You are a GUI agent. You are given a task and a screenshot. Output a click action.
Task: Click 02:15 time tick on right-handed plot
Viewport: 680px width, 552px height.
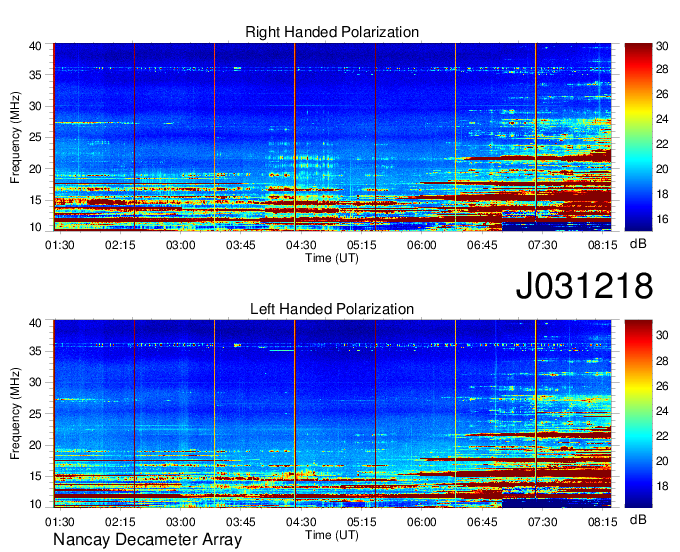pos(120,245)
